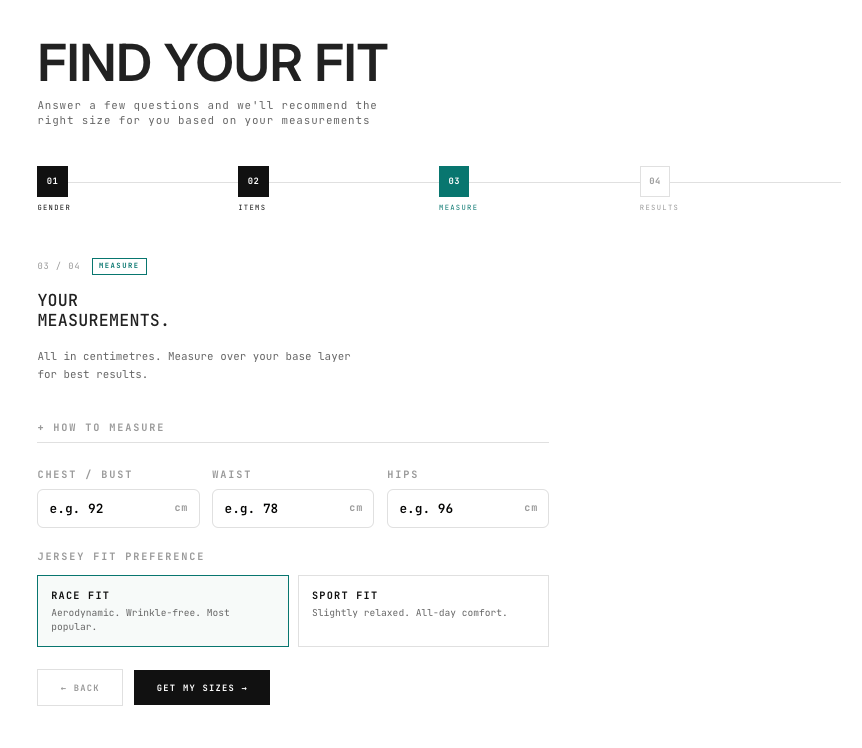Click the cm unit in Chest field

181,508
